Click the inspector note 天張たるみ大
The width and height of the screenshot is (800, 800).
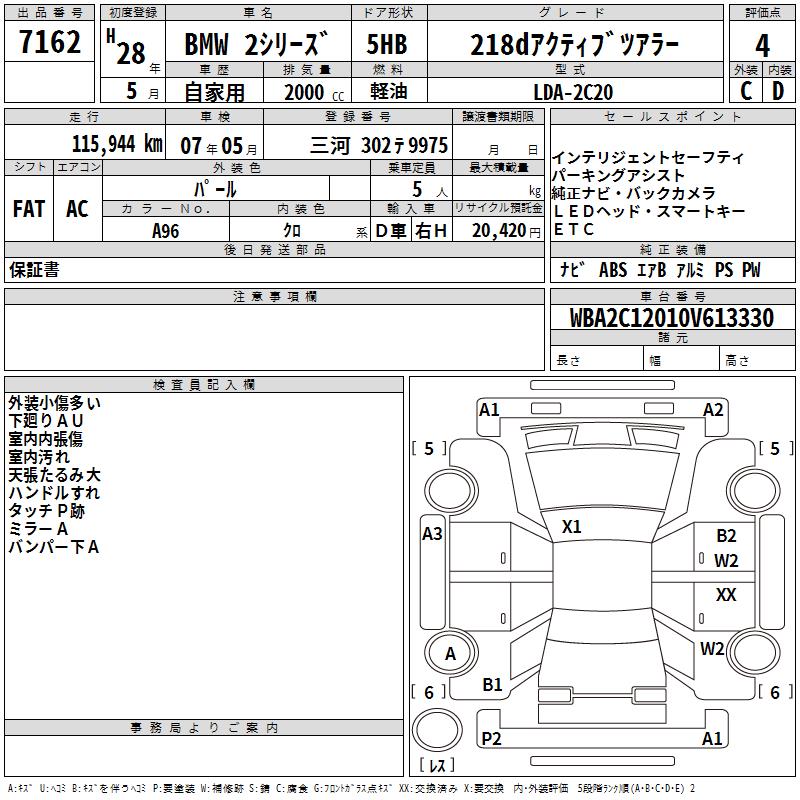(55, 474)
